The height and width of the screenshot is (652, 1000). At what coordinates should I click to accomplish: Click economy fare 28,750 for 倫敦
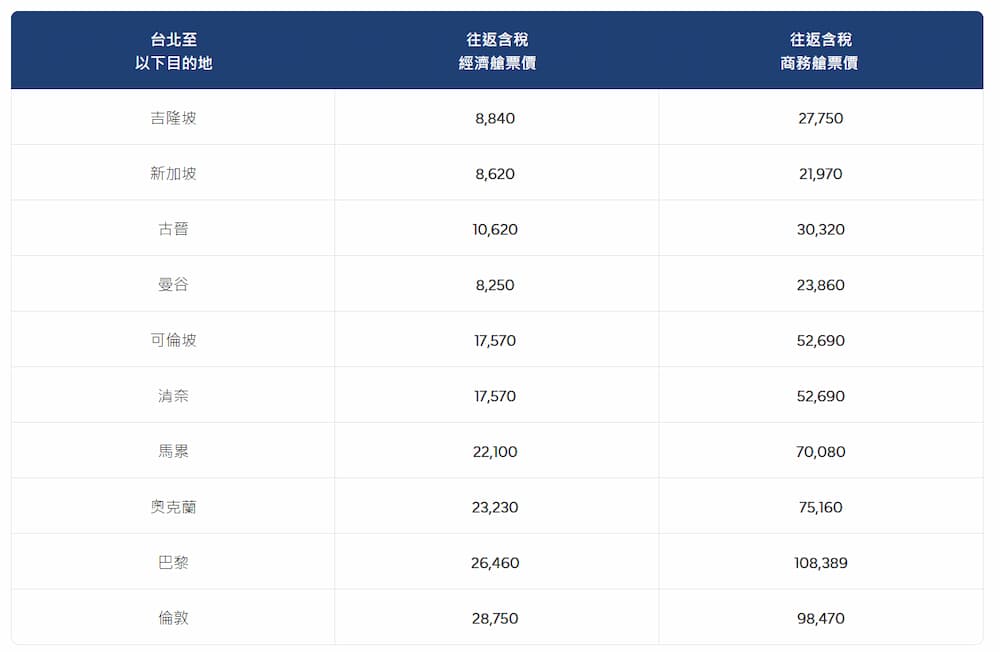click(x=495, y=618)
